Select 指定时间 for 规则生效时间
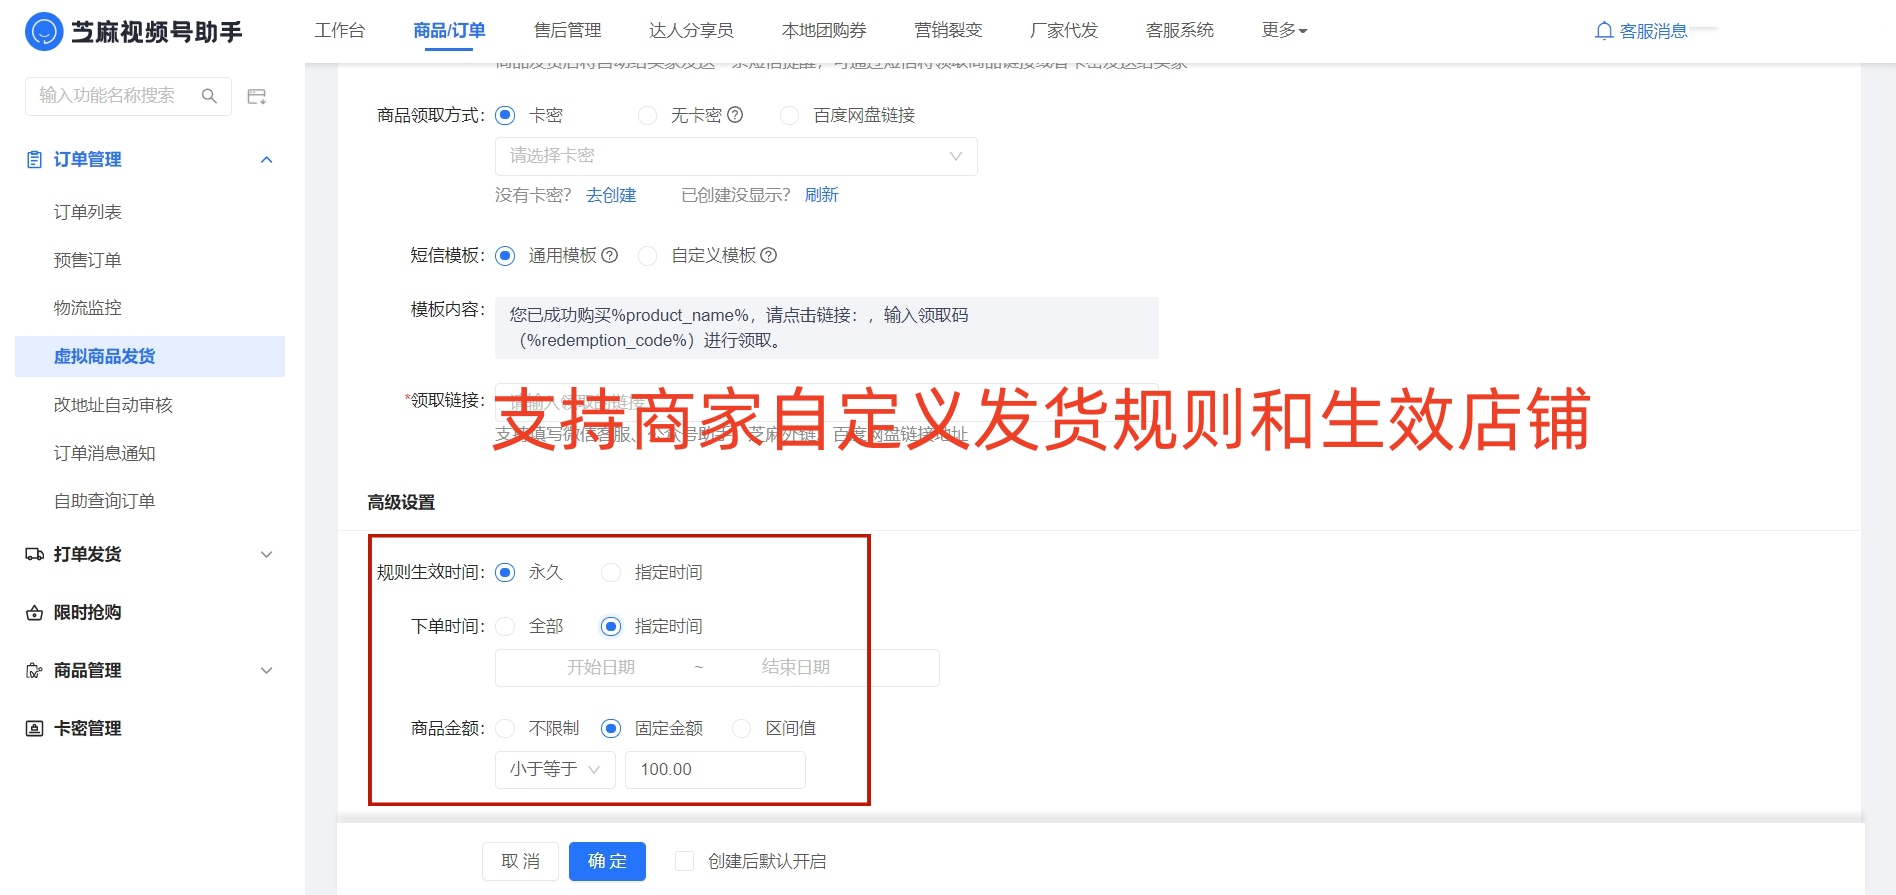 pos(611,572)
